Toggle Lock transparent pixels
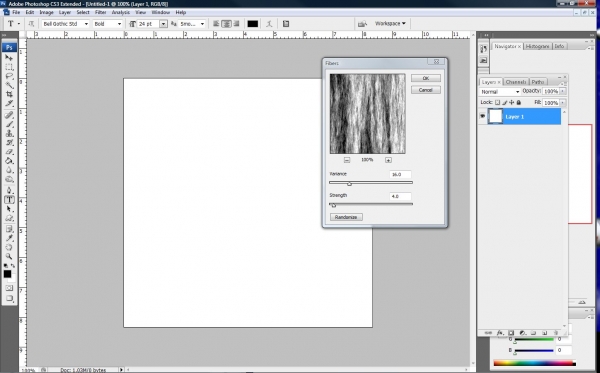 497,103
